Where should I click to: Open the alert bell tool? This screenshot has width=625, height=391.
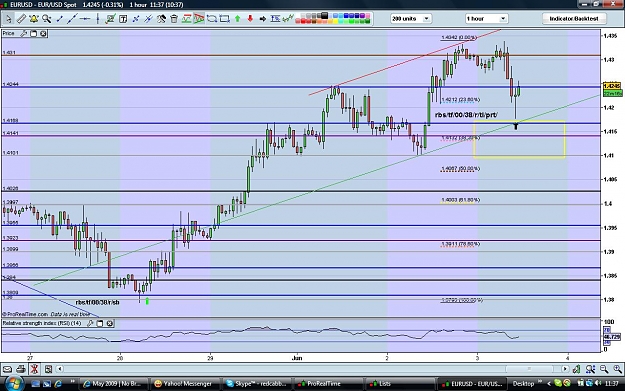click(x=34, y=19)
